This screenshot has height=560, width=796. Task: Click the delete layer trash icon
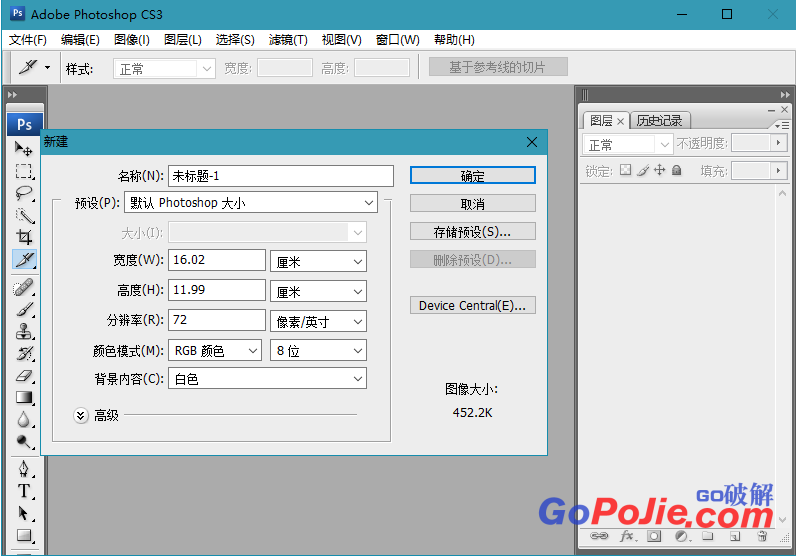click(x=761, y=536)
